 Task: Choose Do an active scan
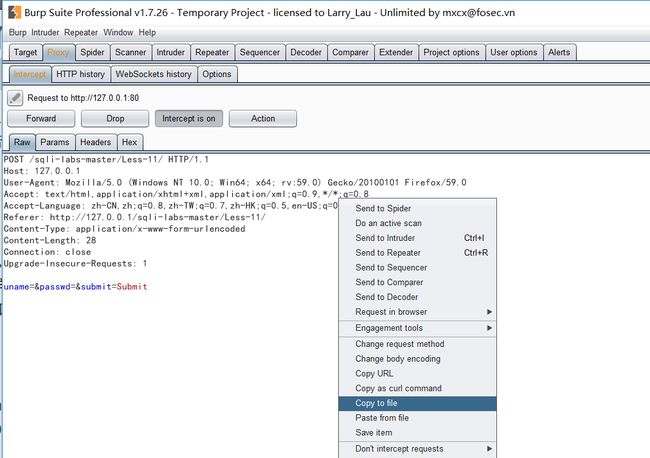point(417,223)
